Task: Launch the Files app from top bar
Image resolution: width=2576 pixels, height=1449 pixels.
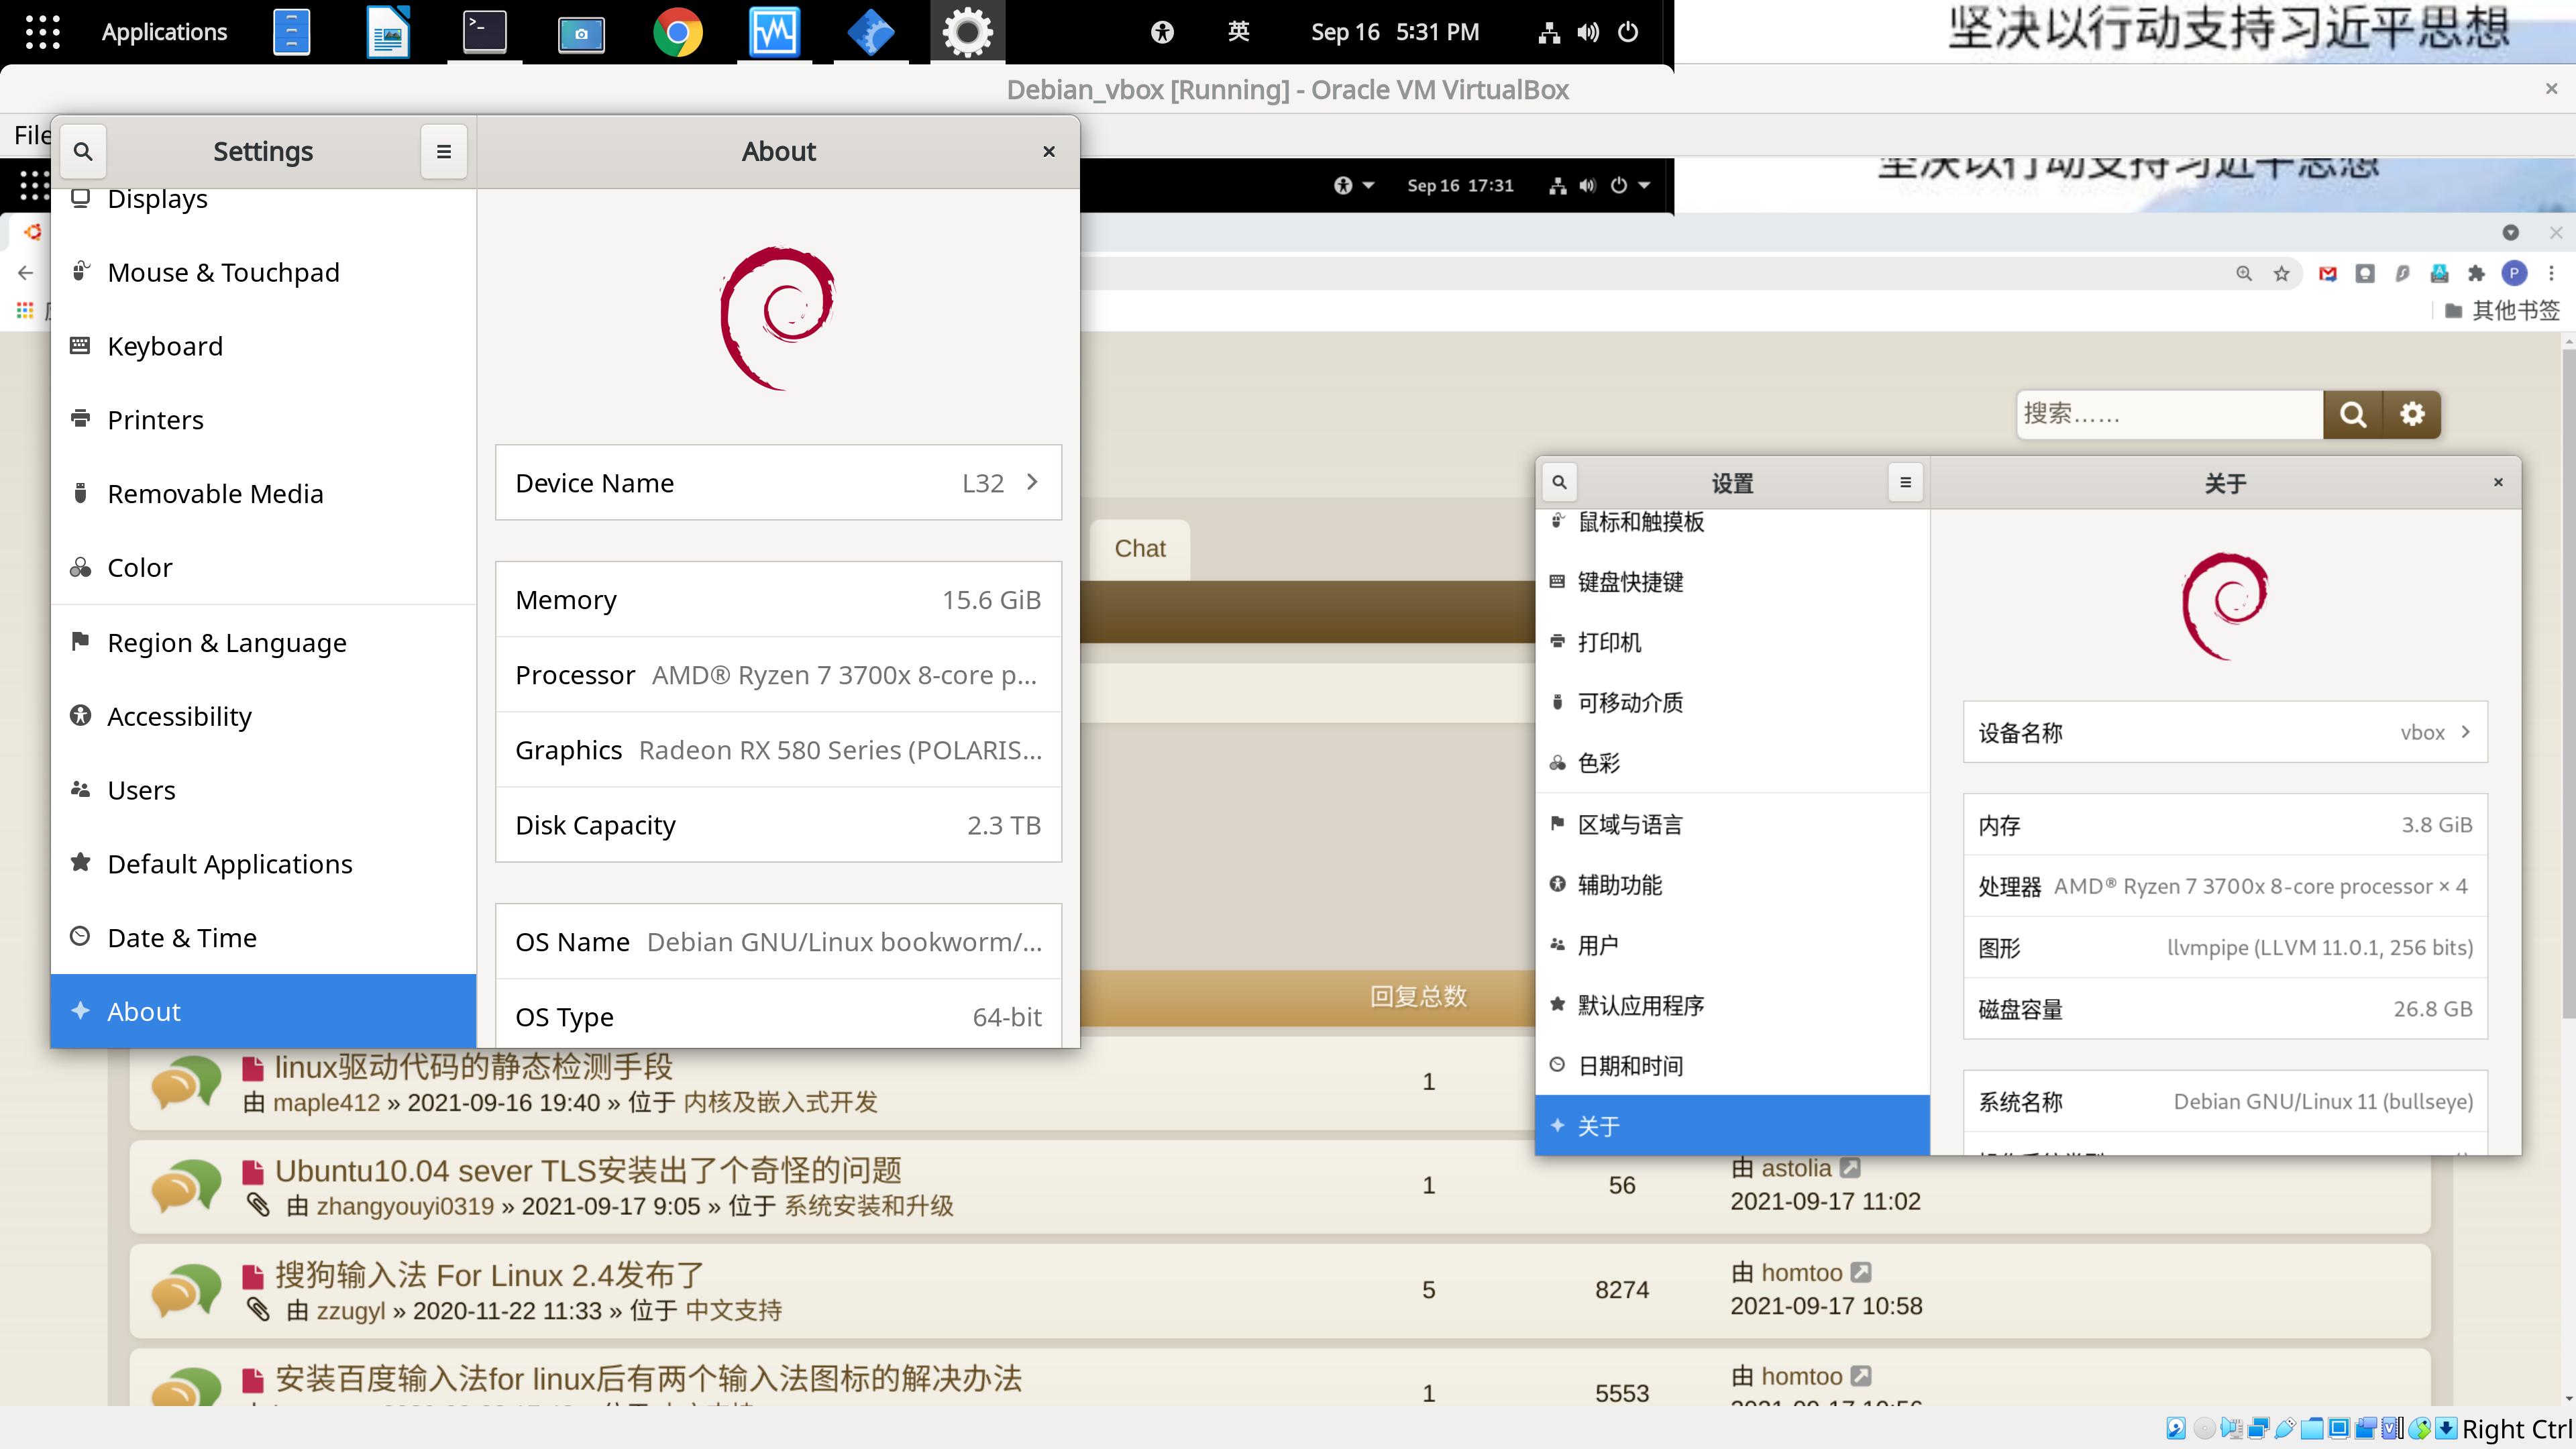Action: point(291,32)
